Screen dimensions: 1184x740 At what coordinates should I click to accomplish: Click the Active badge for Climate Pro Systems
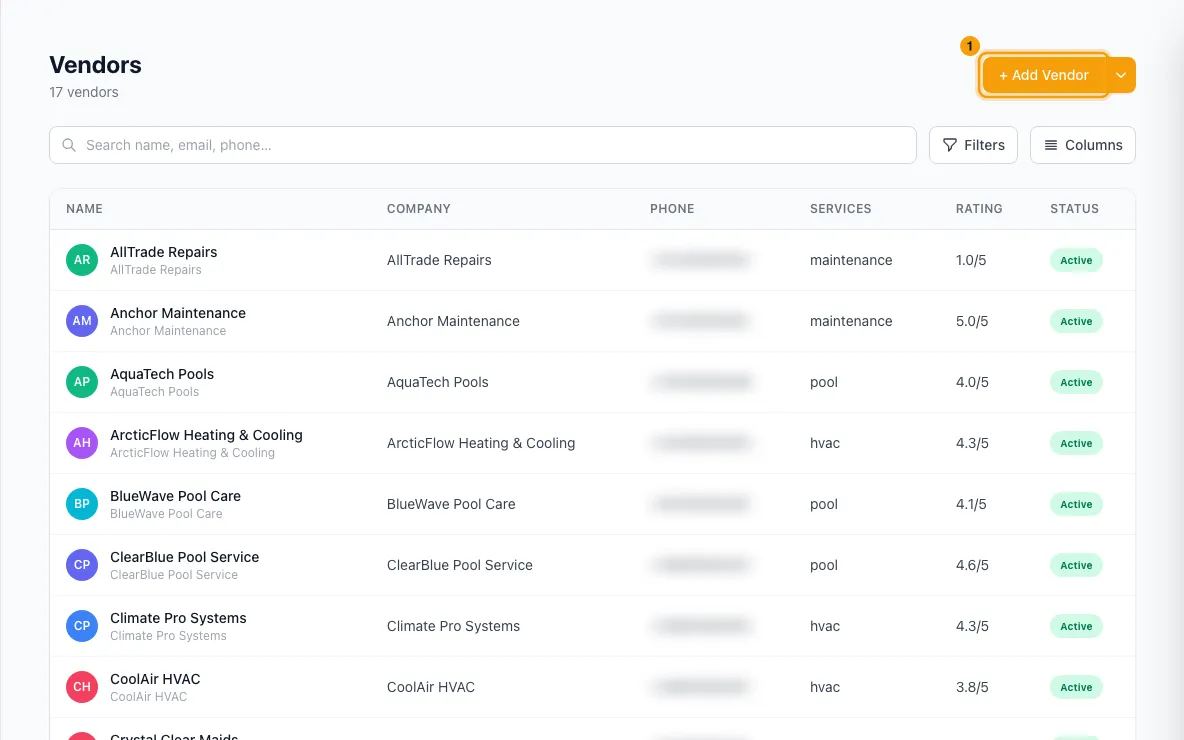[1076, 627]
